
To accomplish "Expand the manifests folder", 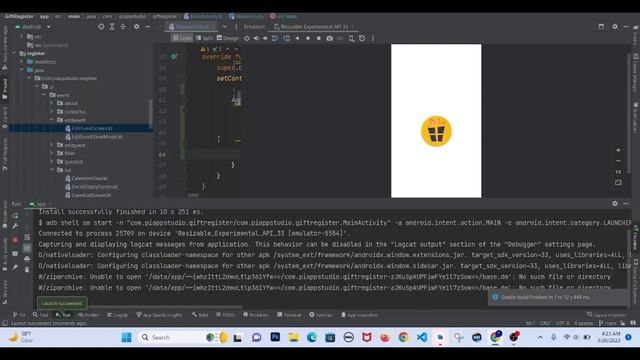I will (22, 62).
